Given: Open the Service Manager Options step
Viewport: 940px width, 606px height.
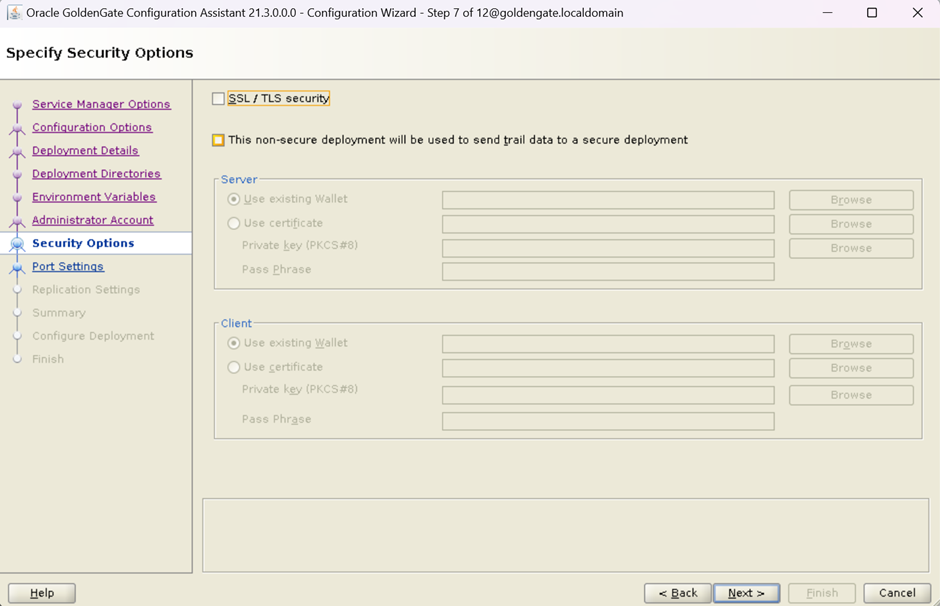Looking at the screenshot, I should coord(101,104).
